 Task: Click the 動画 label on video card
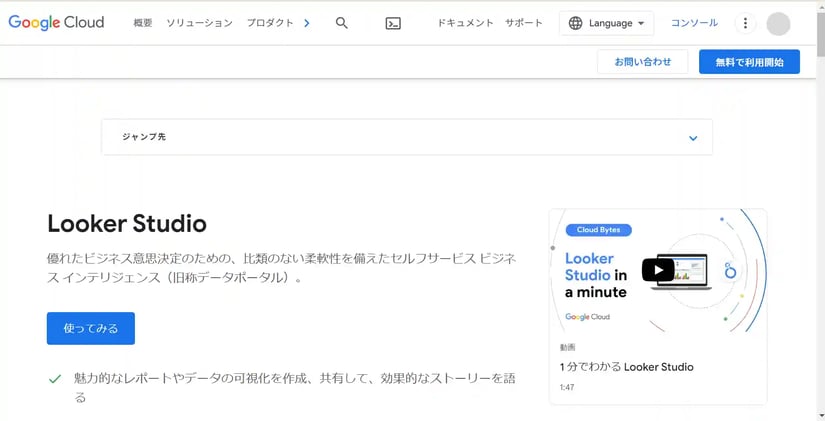pyautogui.click(x=568, y=347)
